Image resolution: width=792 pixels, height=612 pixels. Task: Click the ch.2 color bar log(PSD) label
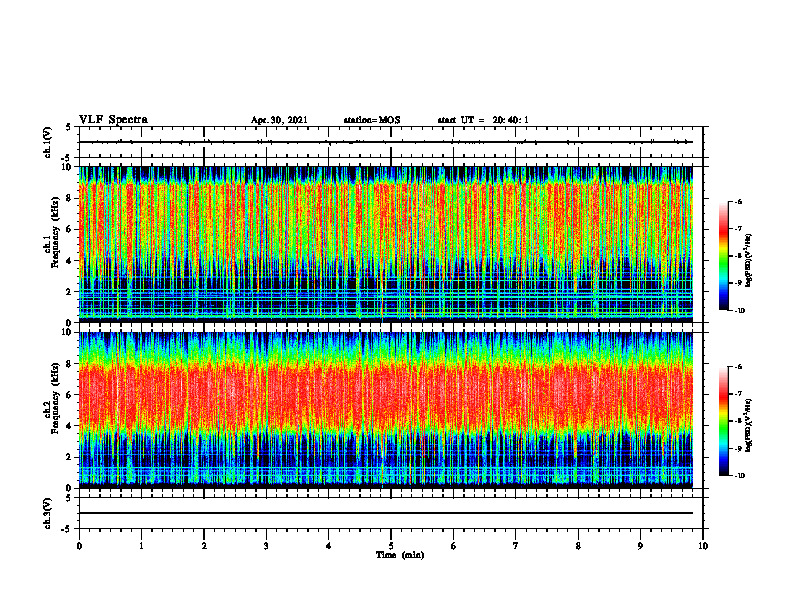click(750, 425)
